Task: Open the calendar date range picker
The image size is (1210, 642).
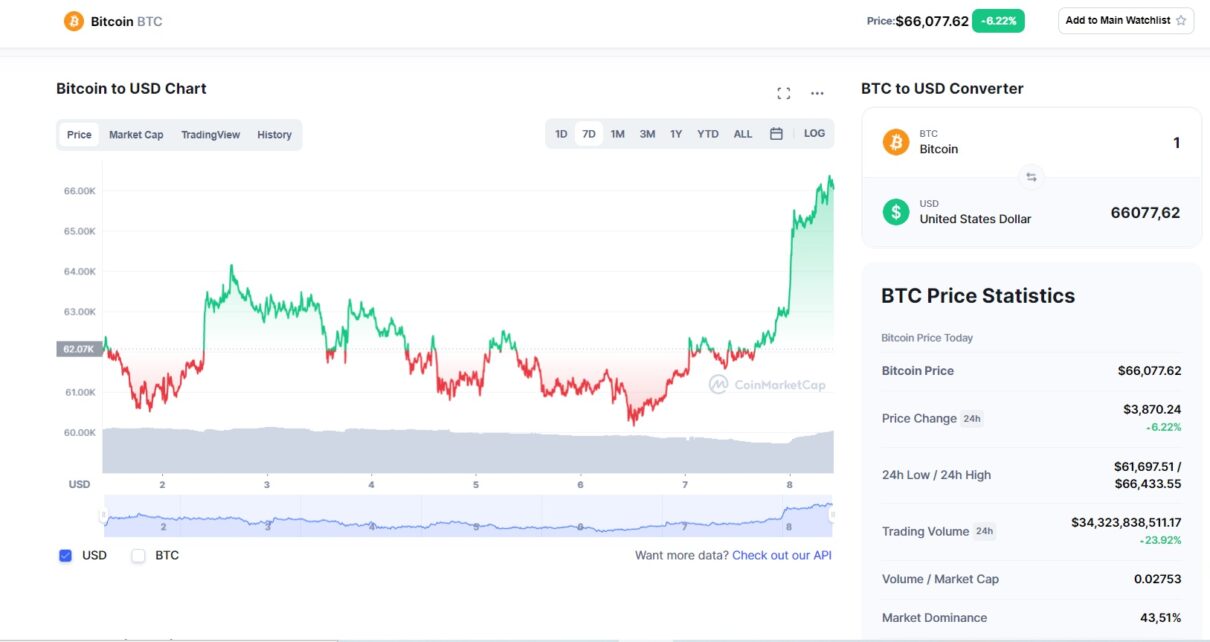Action: click(776, 134)
